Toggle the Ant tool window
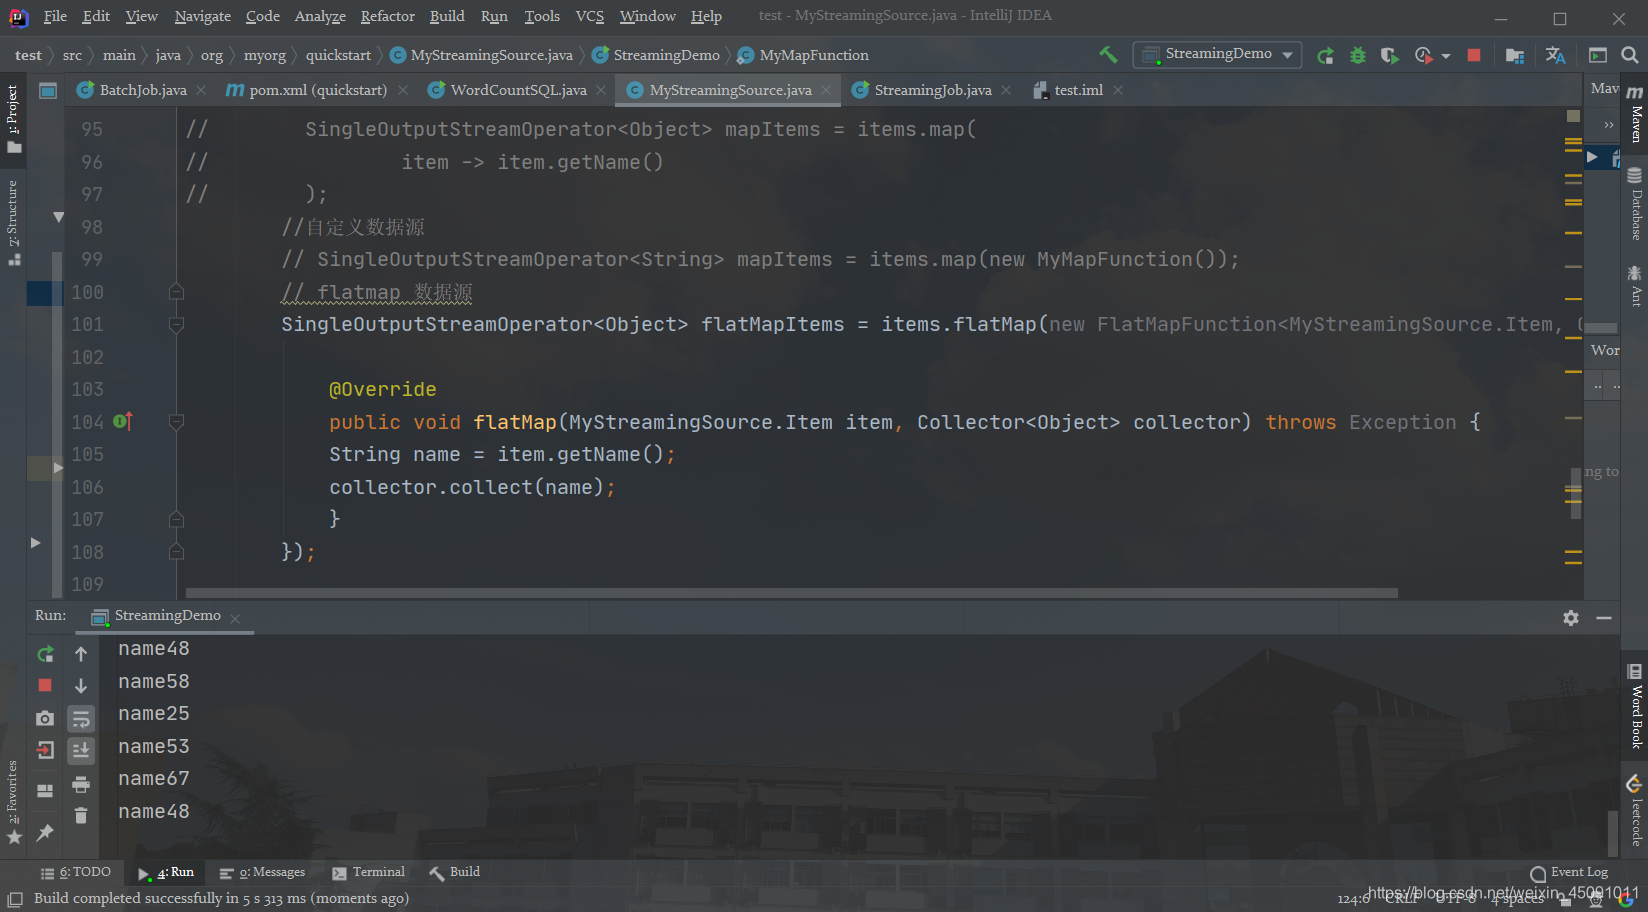 (x=1635, y=285)
